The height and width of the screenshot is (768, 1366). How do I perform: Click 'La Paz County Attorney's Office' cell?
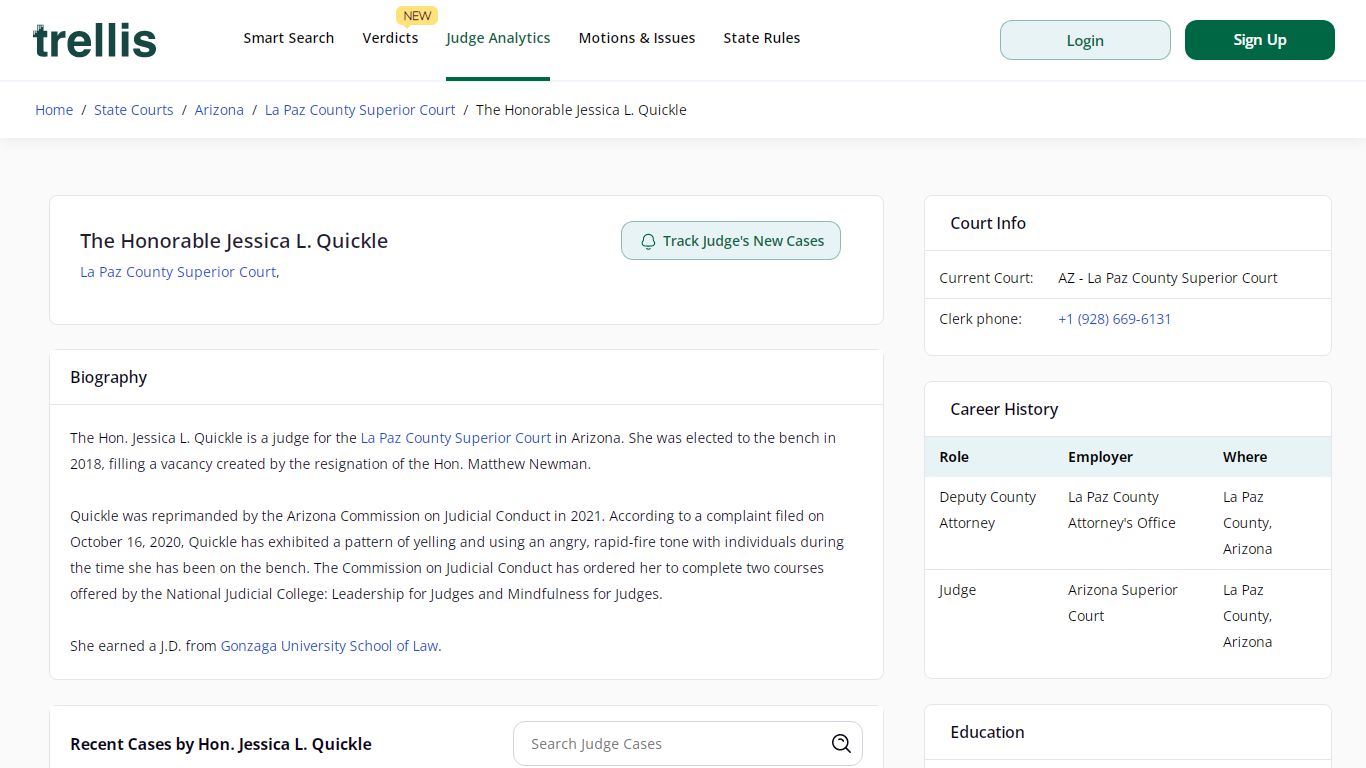pyautogui.click(x=1122, y=510)
